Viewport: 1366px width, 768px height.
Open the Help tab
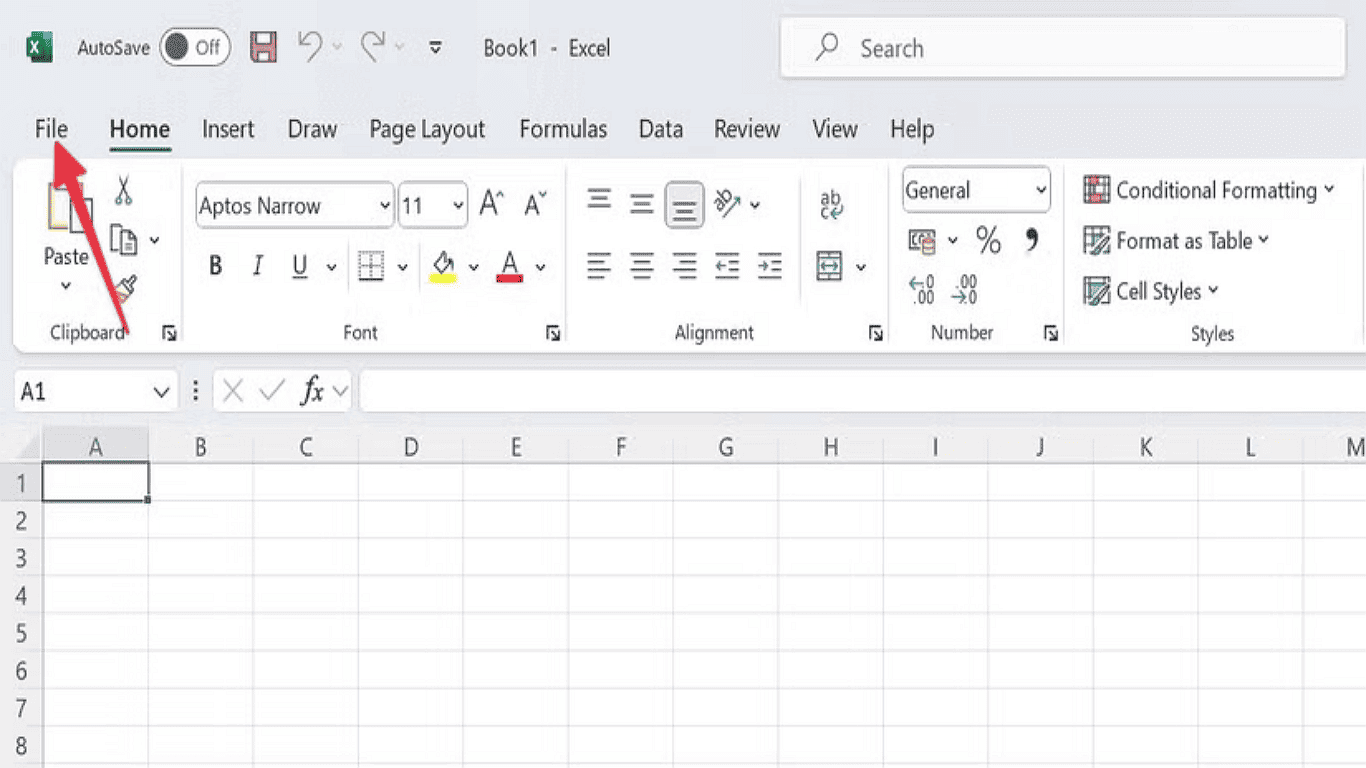[912, 129]
